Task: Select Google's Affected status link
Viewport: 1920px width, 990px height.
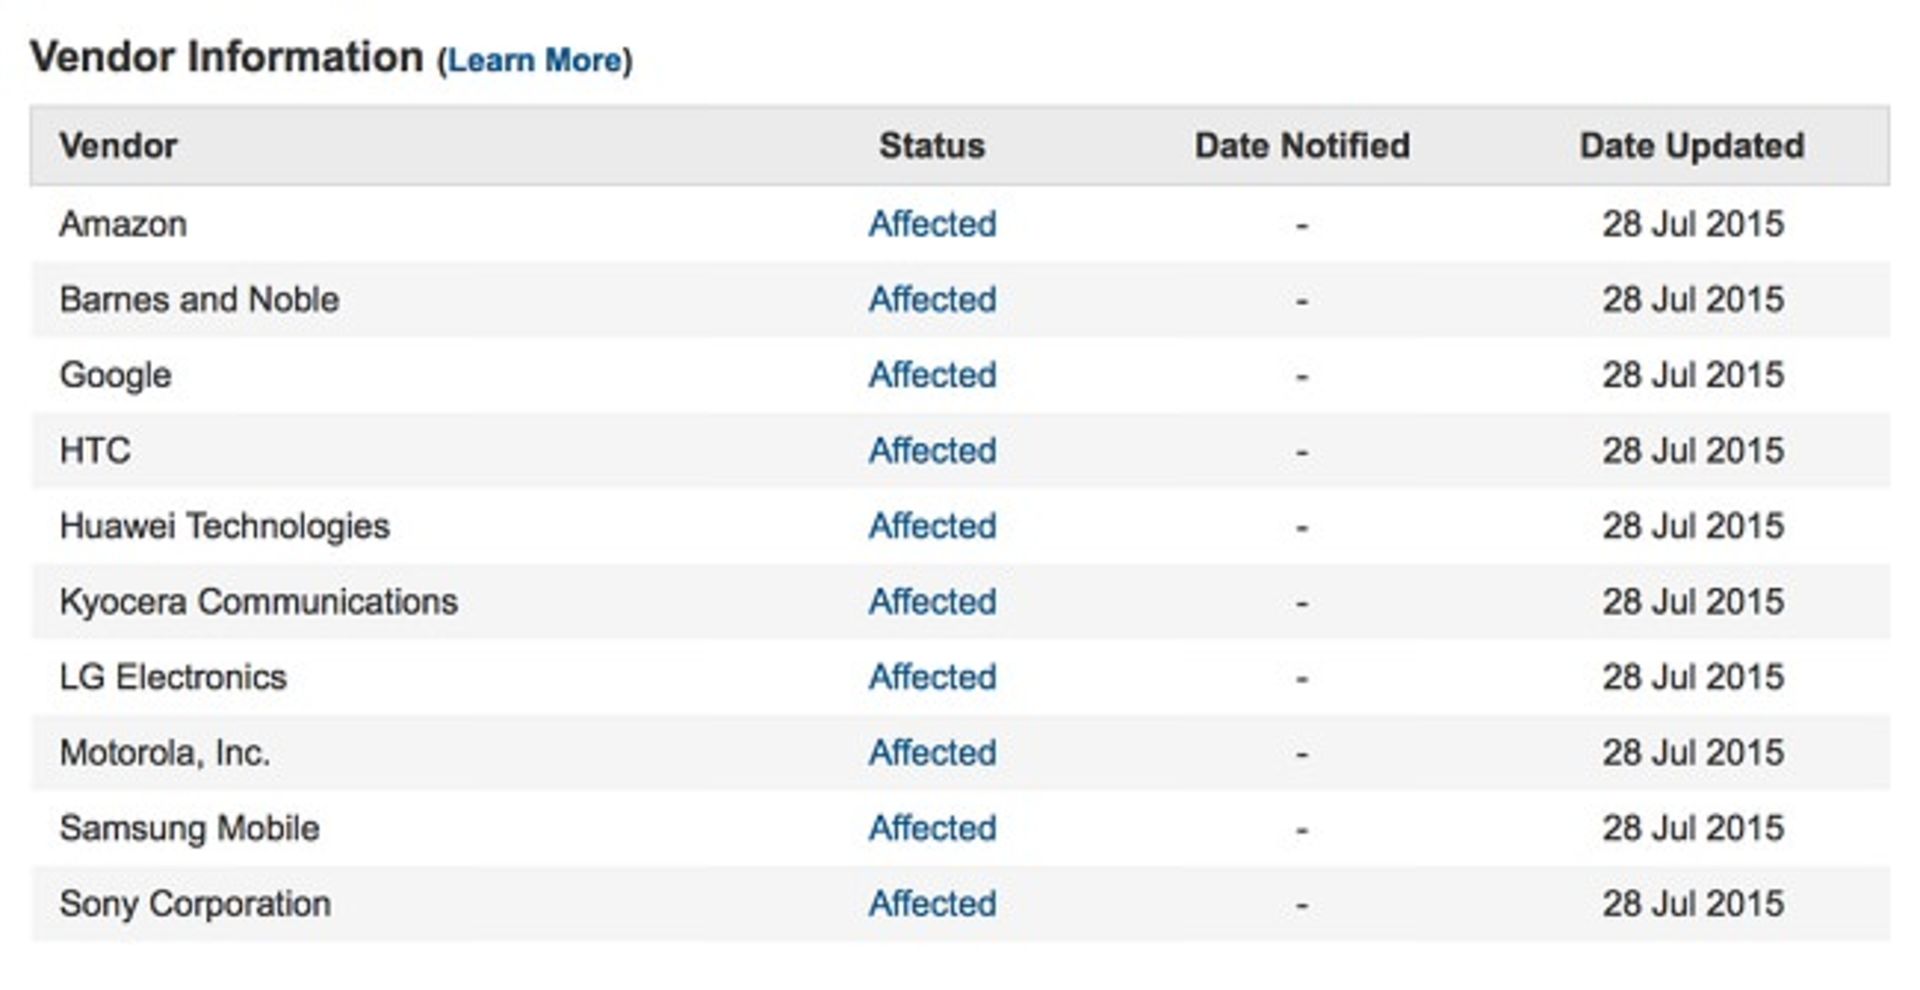Action: pyautogui.click(x=932, y=375)
